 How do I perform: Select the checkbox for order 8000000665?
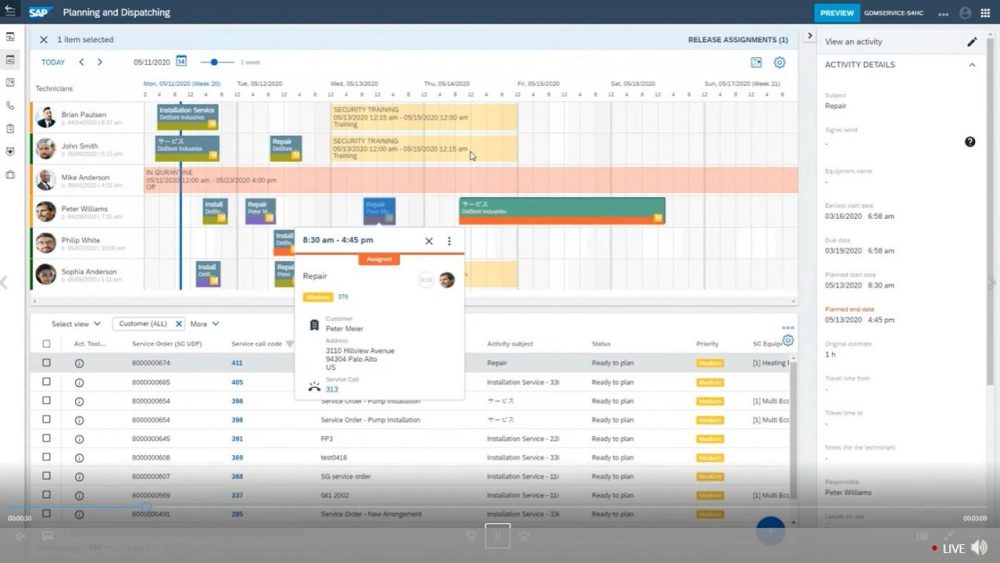pyautogui.click(x=46, y=382)
